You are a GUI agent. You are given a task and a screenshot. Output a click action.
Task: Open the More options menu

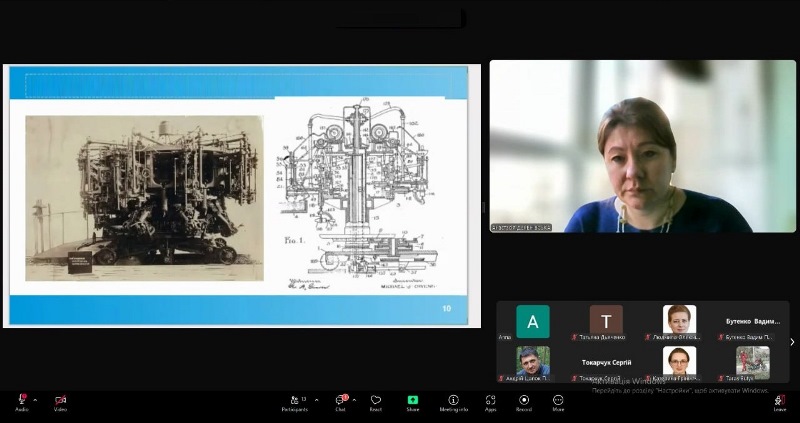558,401
